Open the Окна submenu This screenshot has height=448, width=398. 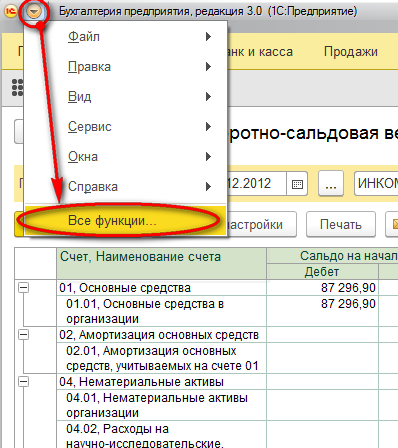(126, 157)
